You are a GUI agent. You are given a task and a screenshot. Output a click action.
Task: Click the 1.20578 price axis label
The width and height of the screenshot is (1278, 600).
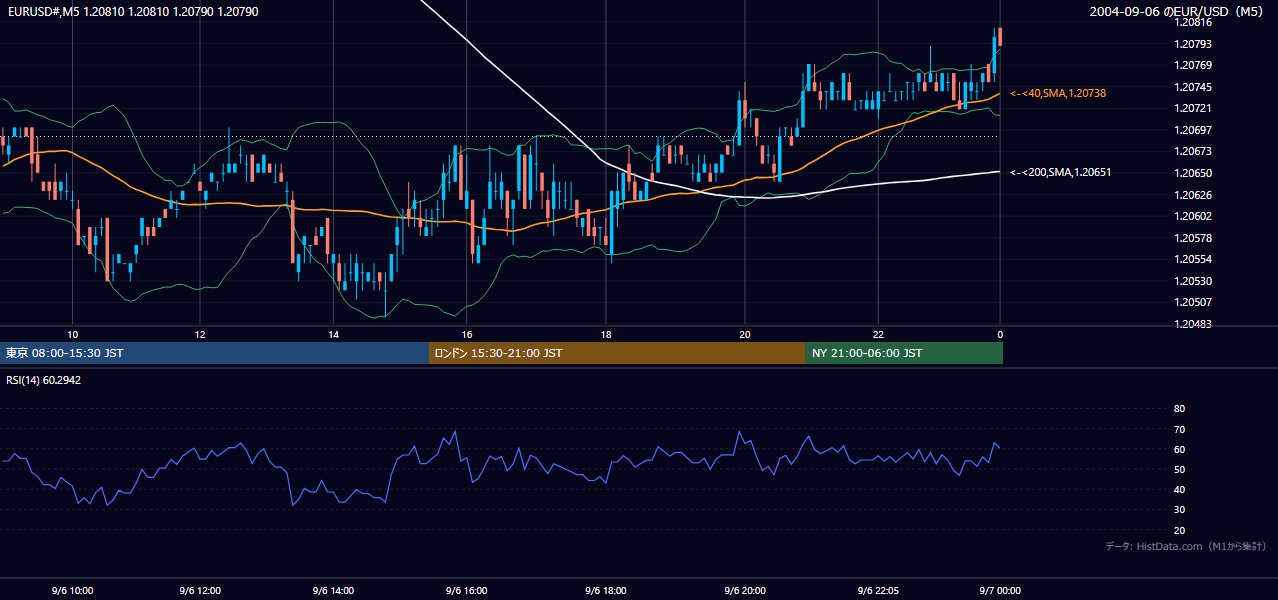point(1192,238)
